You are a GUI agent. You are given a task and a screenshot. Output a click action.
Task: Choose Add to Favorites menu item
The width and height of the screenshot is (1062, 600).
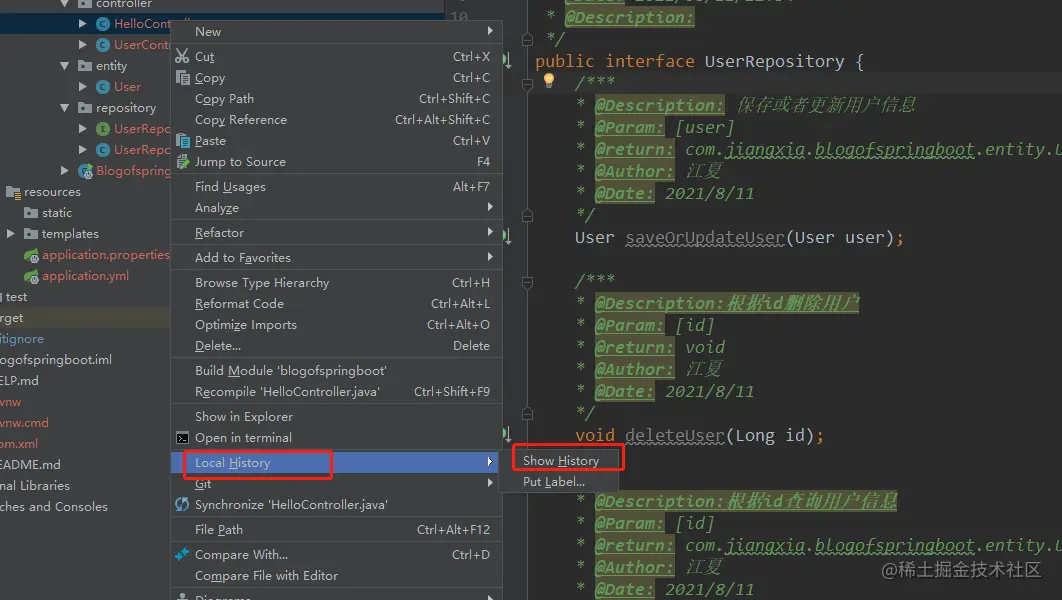336,257
